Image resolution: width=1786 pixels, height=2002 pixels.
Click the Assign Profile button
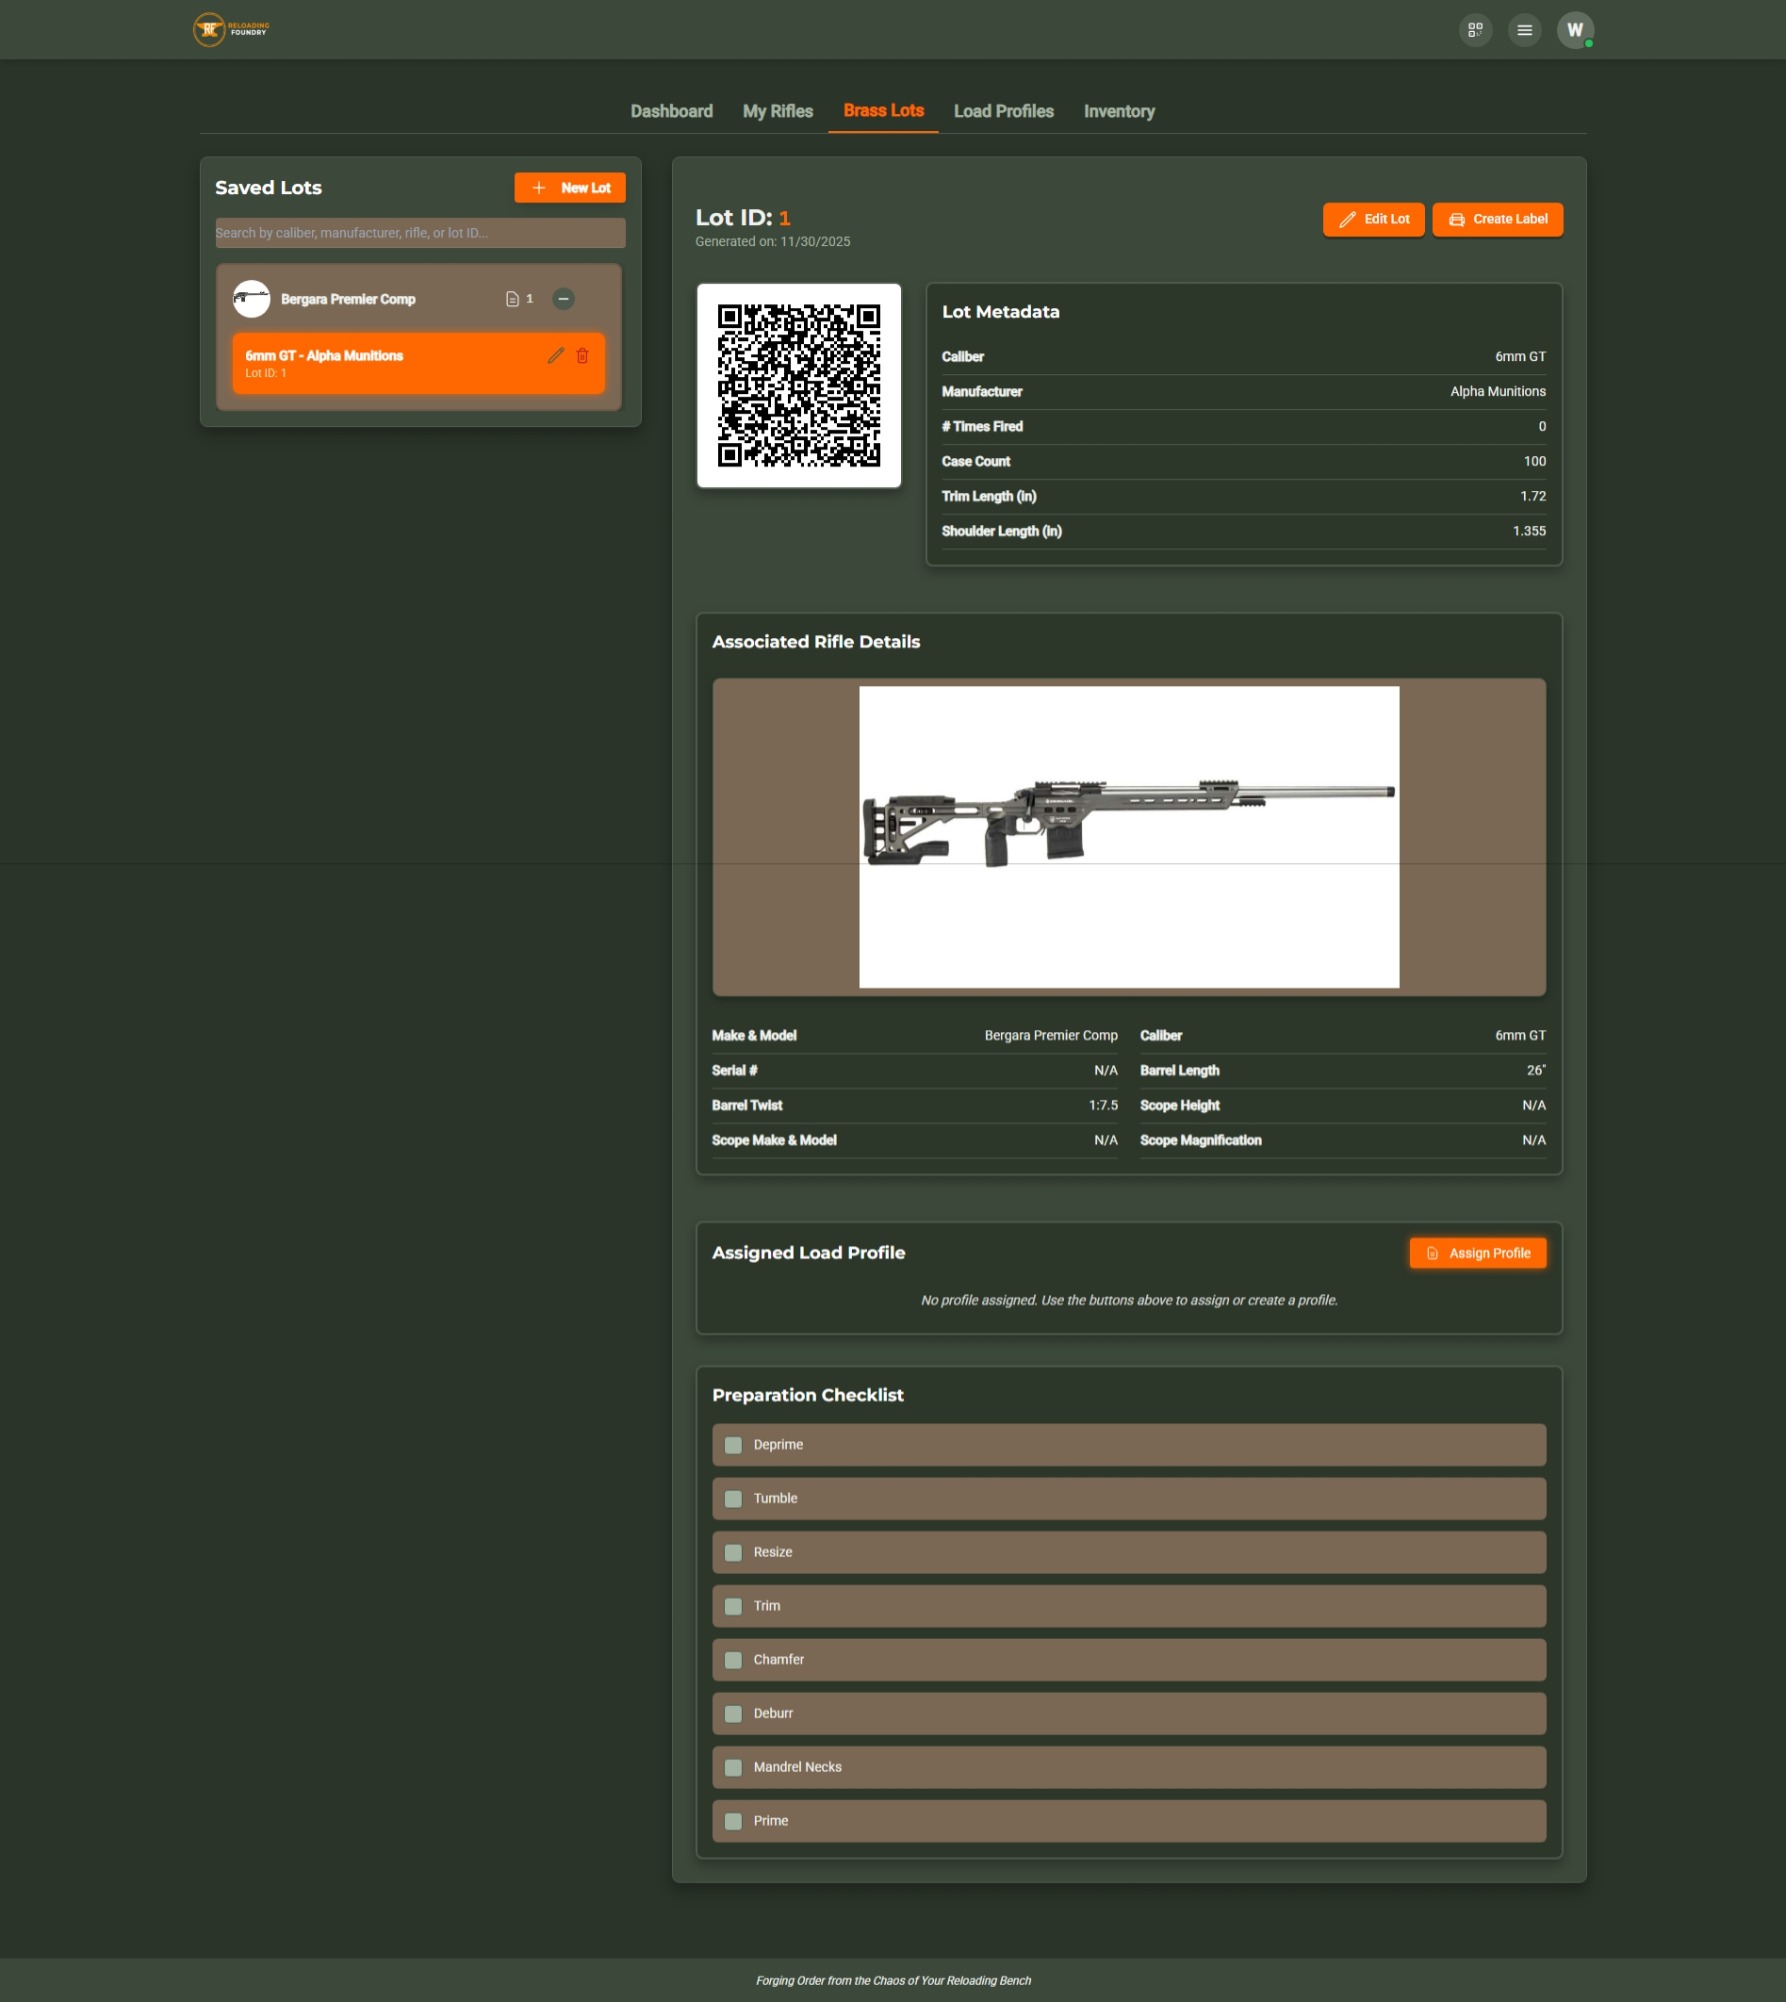coord(1478,1253)
